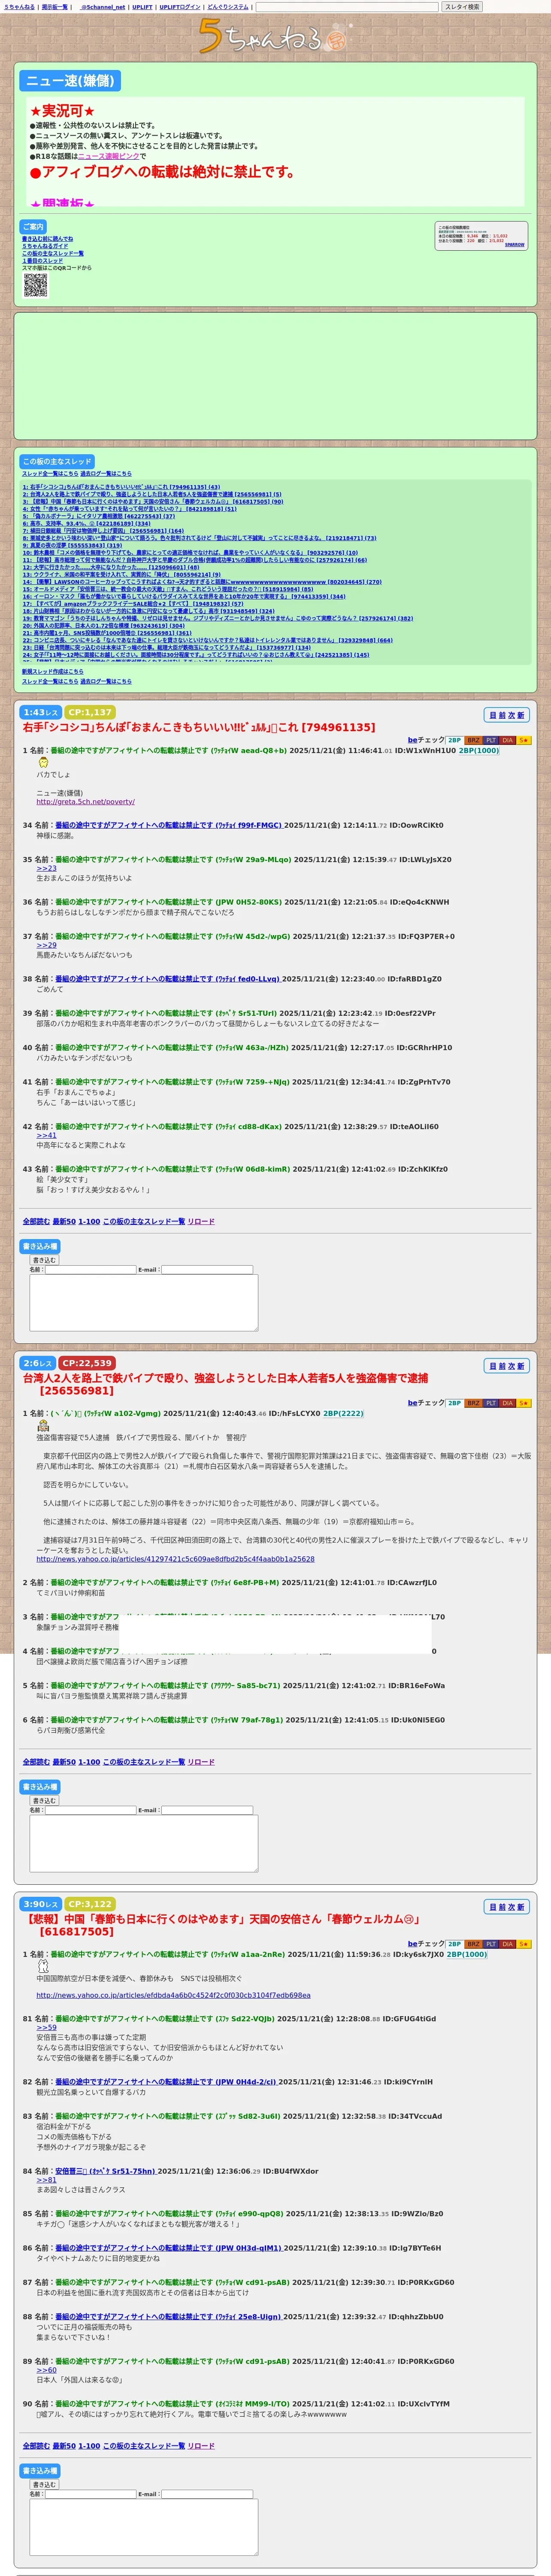Image resolution: width=551 pixels, height=2576 pixels.
Task: Focus the thread title search field
Action: [x=347, y=7]
